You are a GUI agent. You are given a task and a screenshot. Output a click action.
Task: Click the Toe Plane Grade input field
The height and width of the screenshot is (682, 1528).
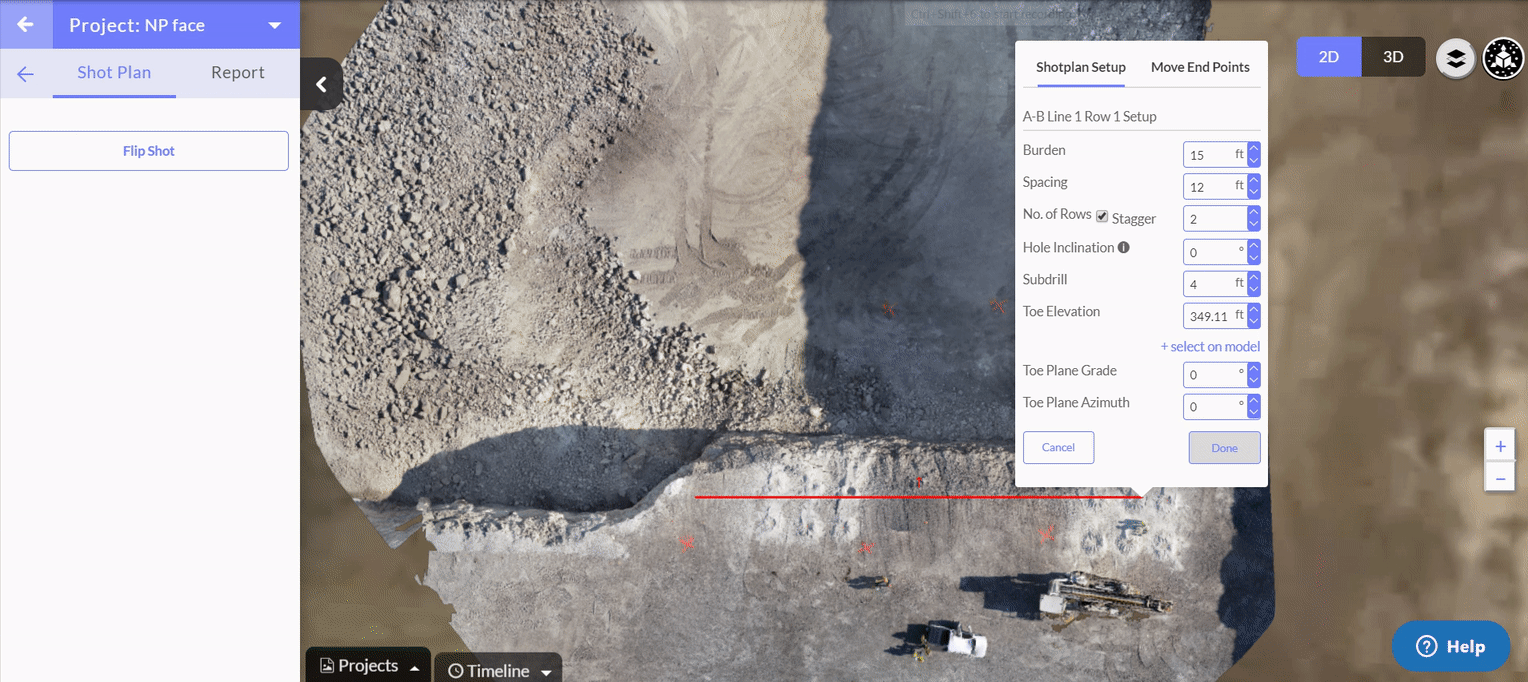point(1215,375)
